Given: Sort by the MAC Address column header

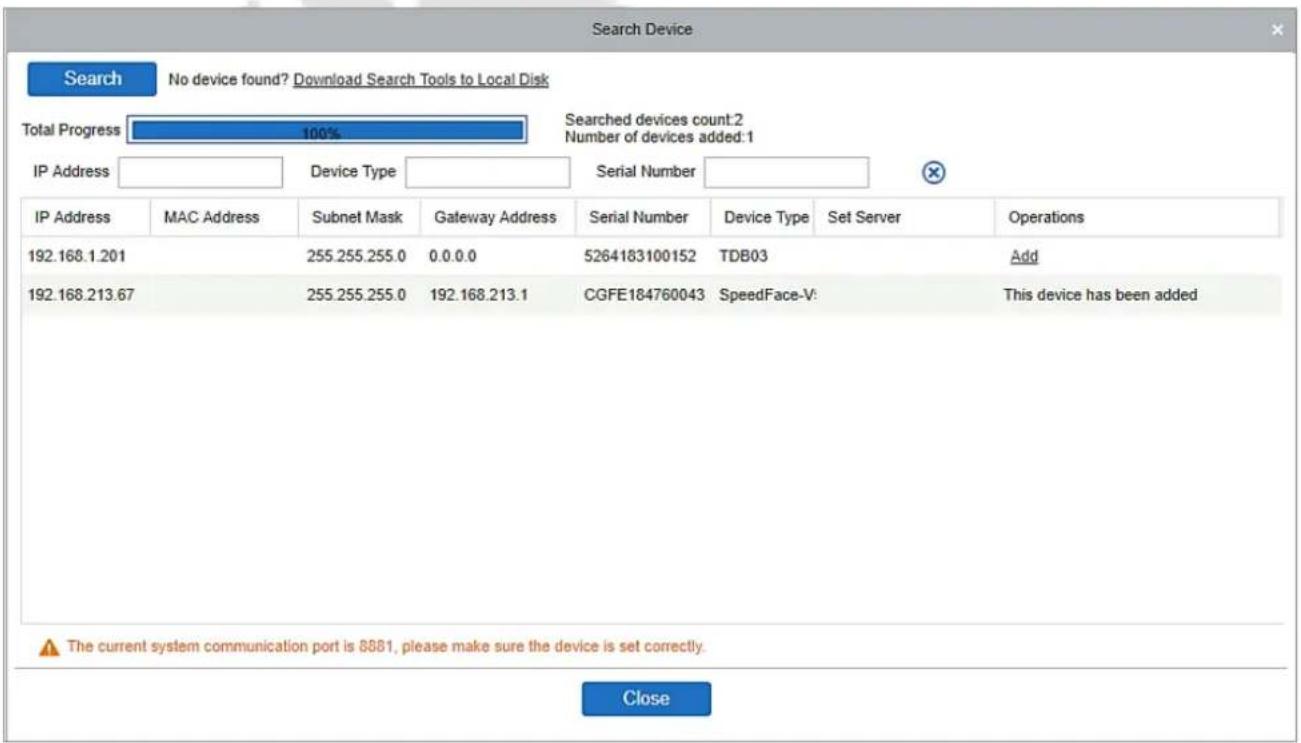Looking at the screenshot, I should (x=211, y=217).
